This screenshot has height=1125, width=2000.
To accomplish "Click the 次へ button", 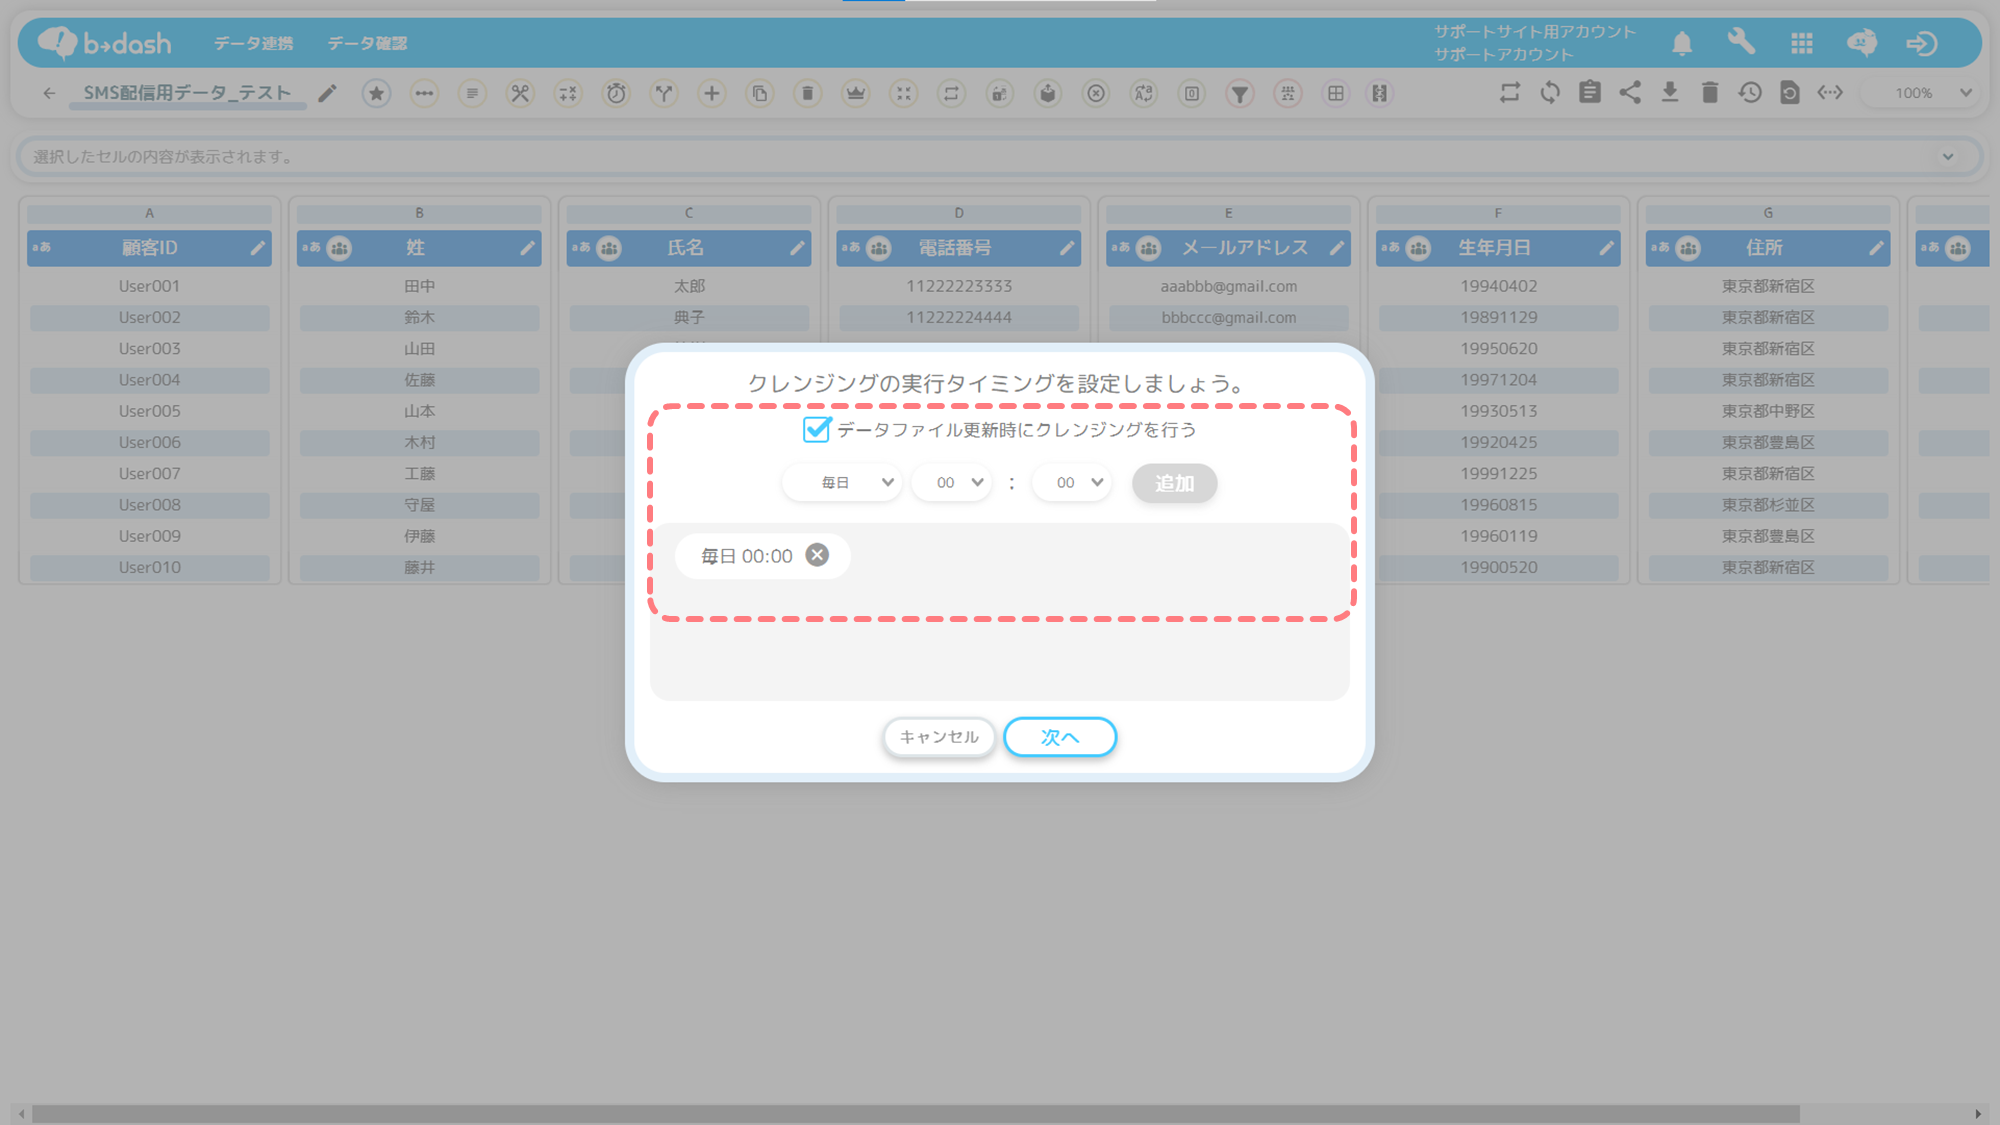I will (1059, 737).
